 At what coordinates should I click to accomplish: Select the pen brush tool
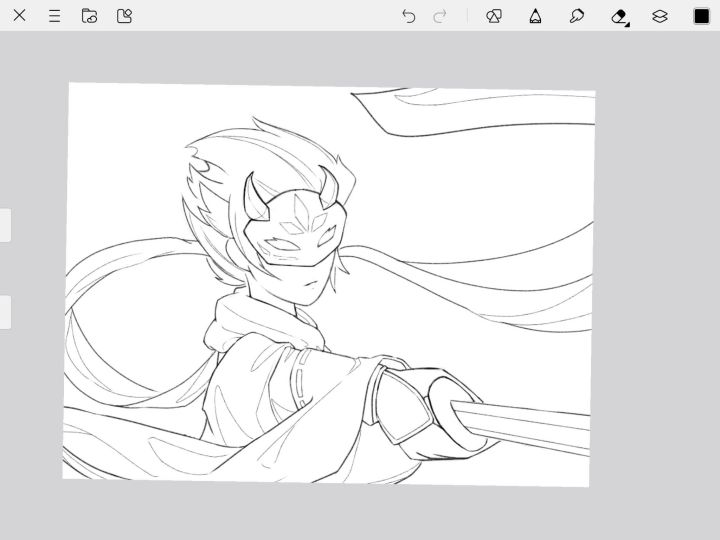[535, 16]
